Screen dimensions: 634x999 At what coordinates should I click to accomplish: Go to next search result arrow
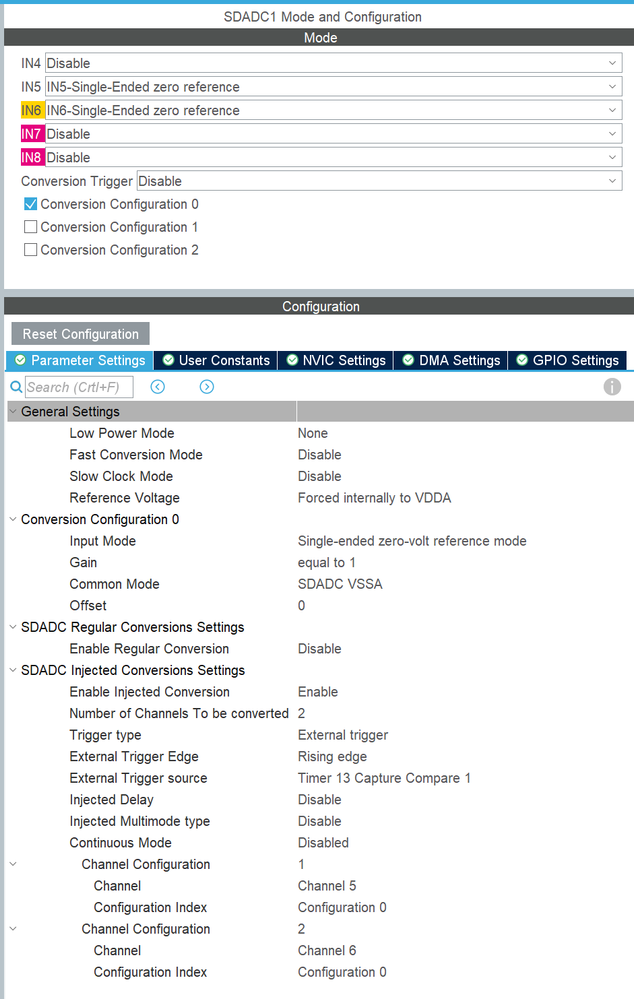(x=206, y=387)
